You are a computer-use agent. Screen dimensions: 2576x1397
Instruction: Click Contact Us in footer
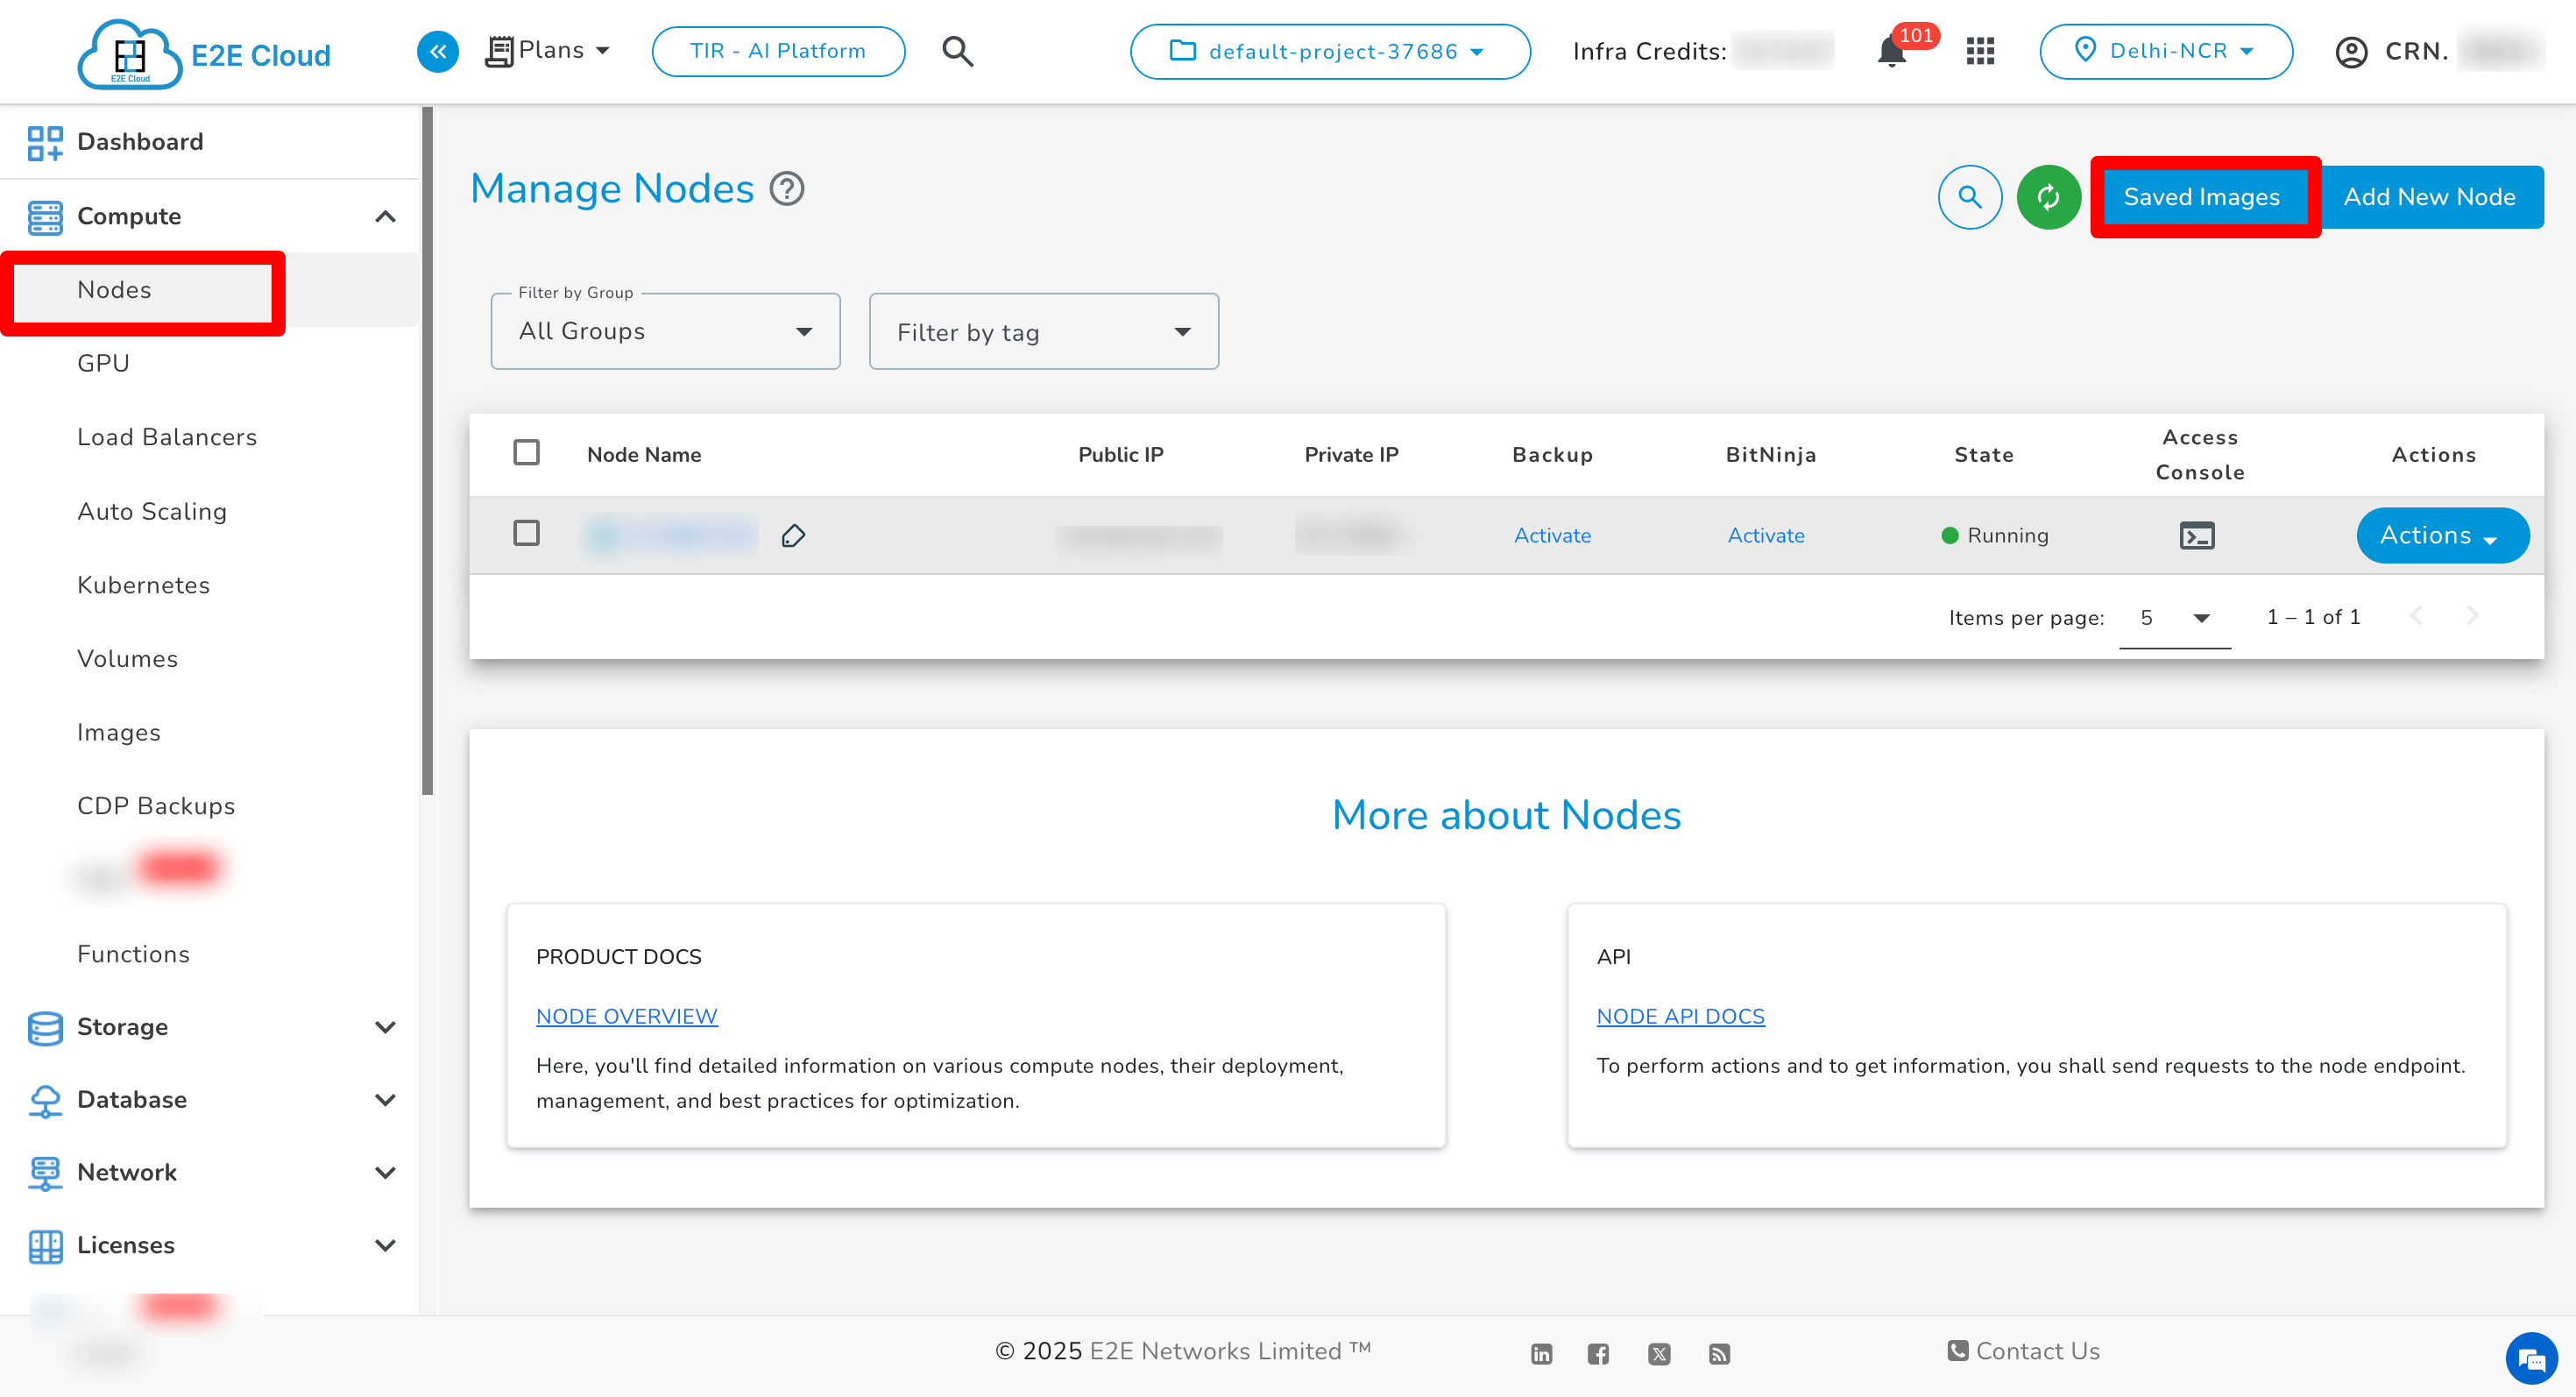[x=2024, y=1351]
